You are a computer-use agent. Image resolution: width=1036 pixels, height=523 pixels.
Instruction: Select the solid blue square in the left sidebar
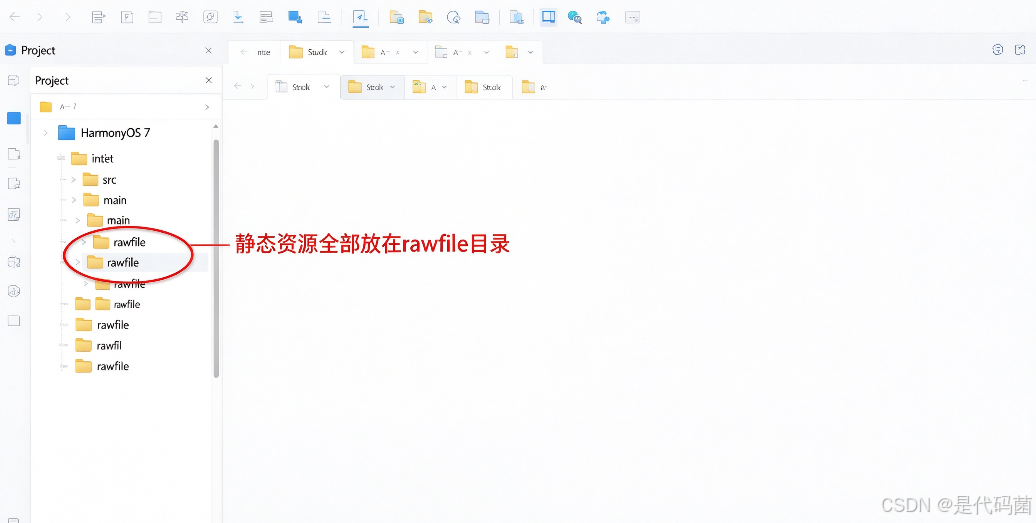click(x=14, y=118)
